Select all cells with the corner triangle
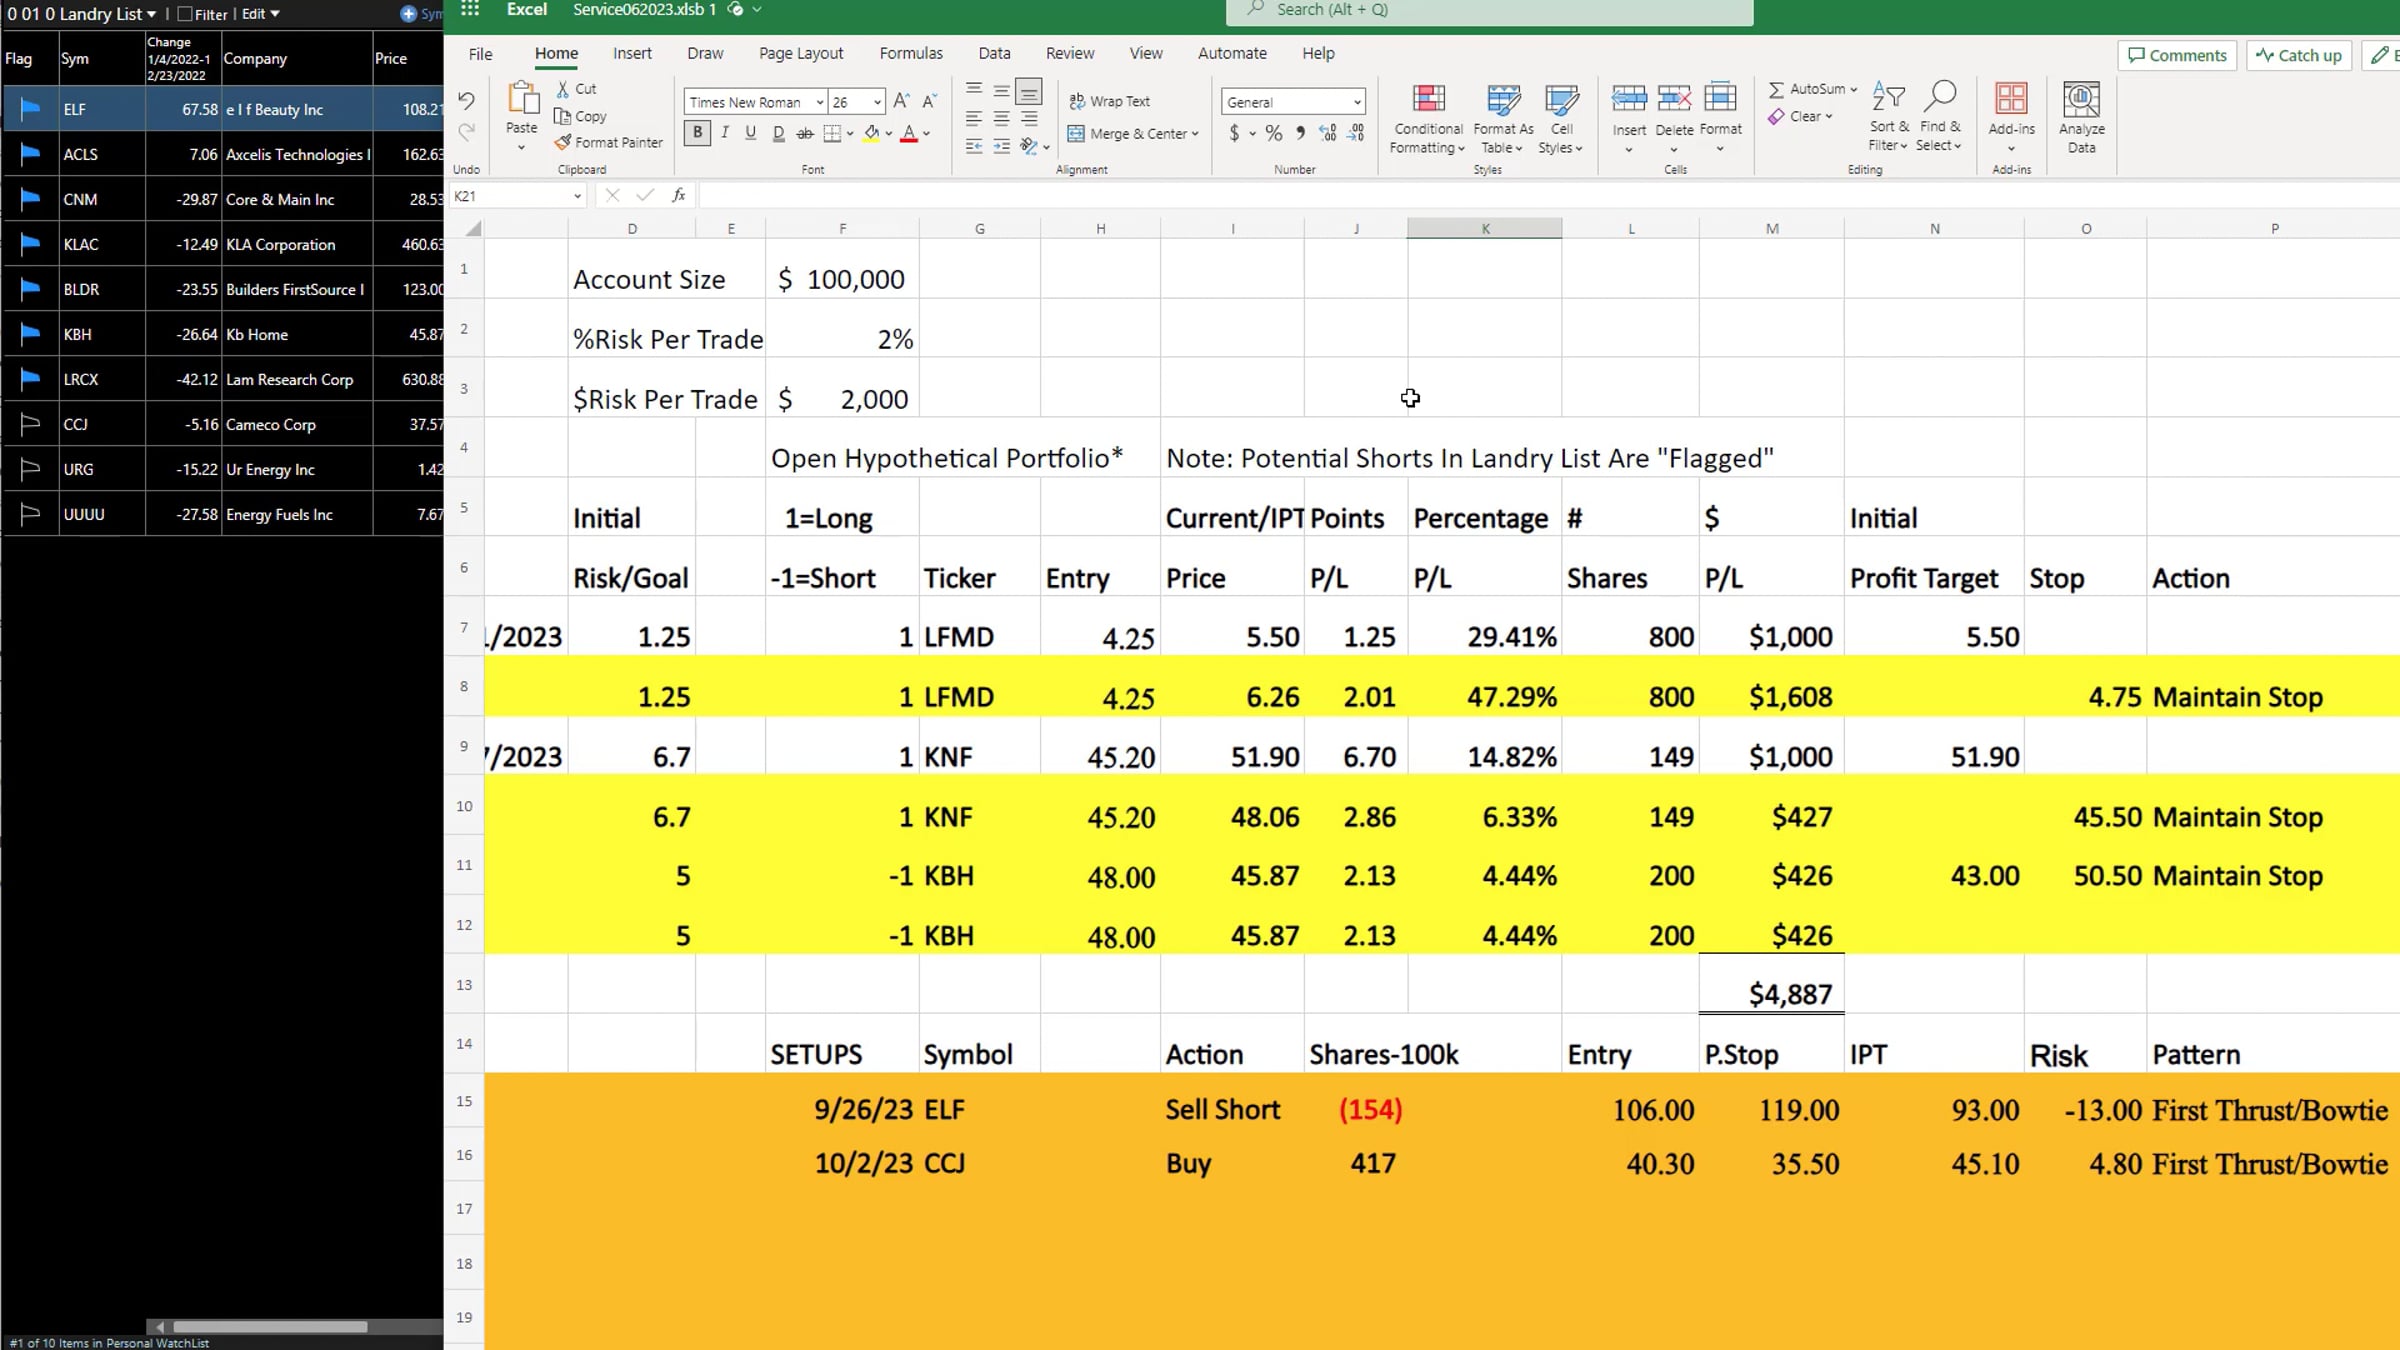 [473, 229]
